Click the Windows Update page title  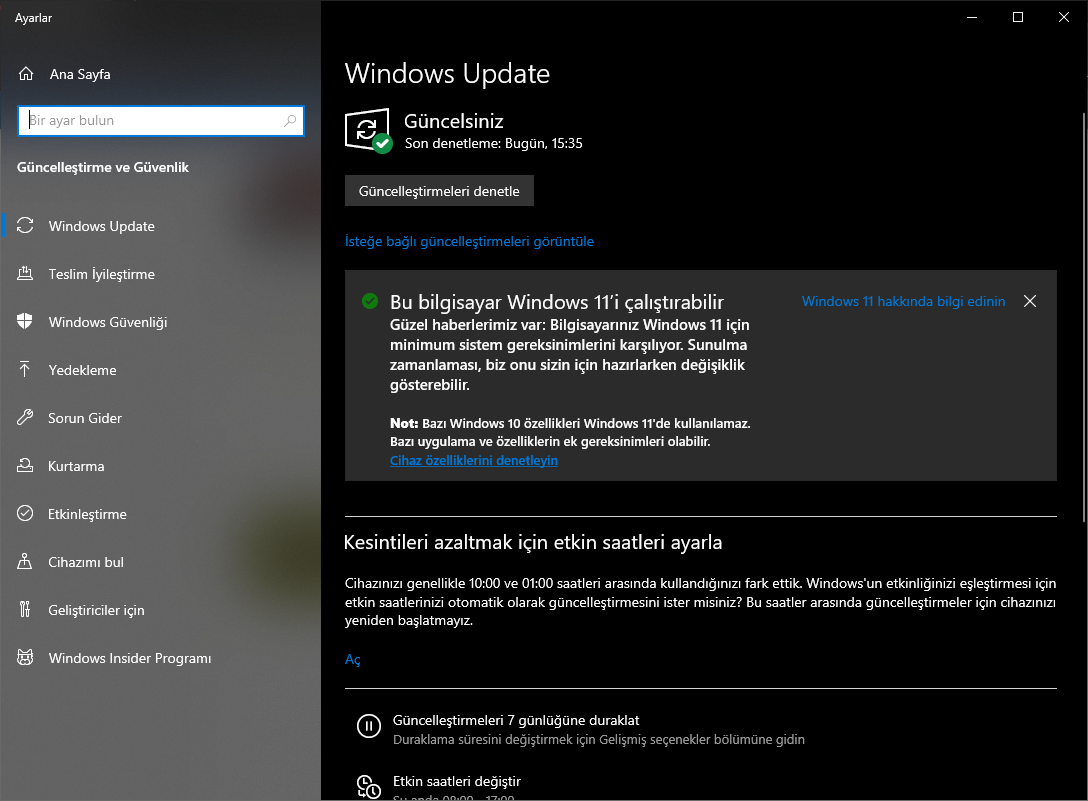[447, 74]
